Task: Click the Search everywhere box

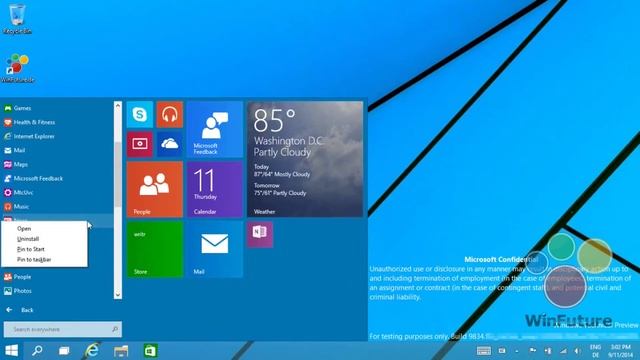Action: [x=62, y=329]
